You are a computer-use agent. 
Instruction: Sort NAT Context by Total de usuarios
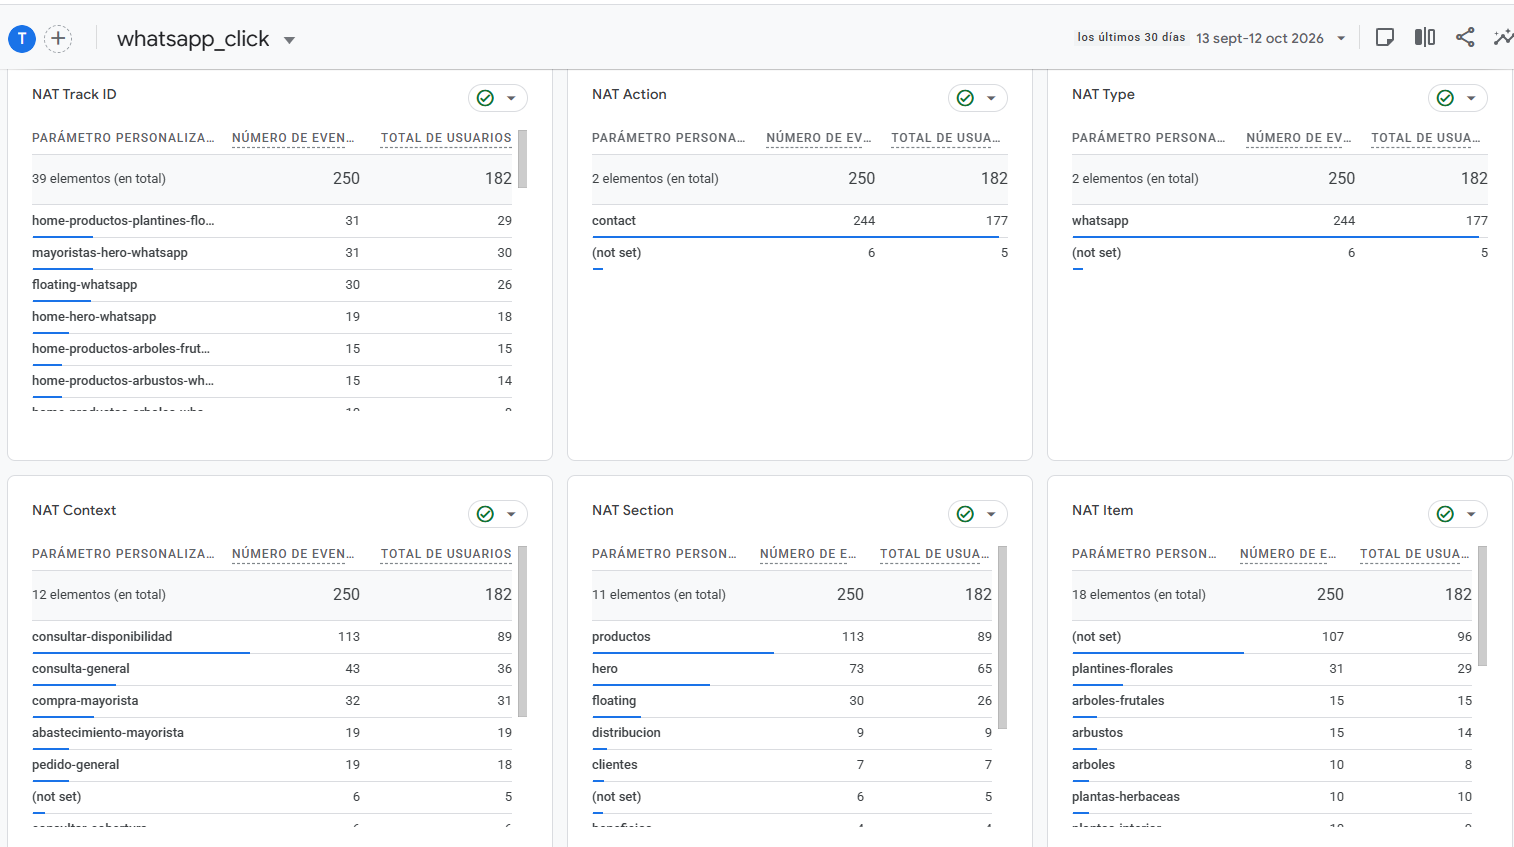pos(446,554)
